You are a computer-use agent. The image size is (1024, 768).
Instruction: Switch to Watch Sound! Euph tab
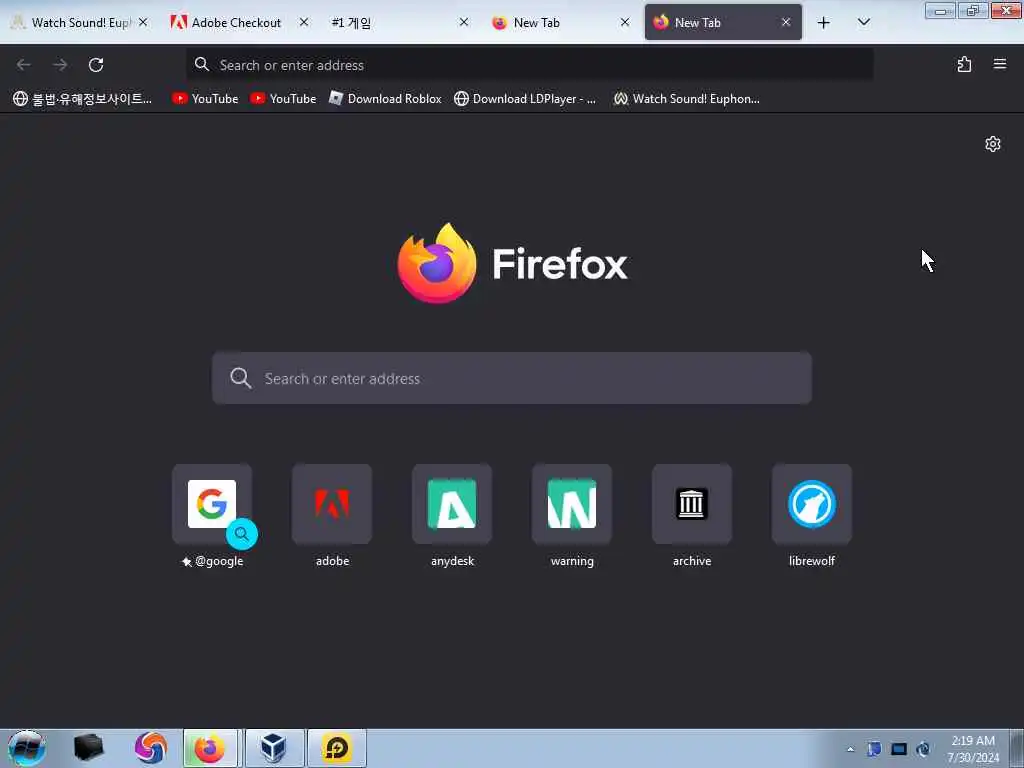78,23
